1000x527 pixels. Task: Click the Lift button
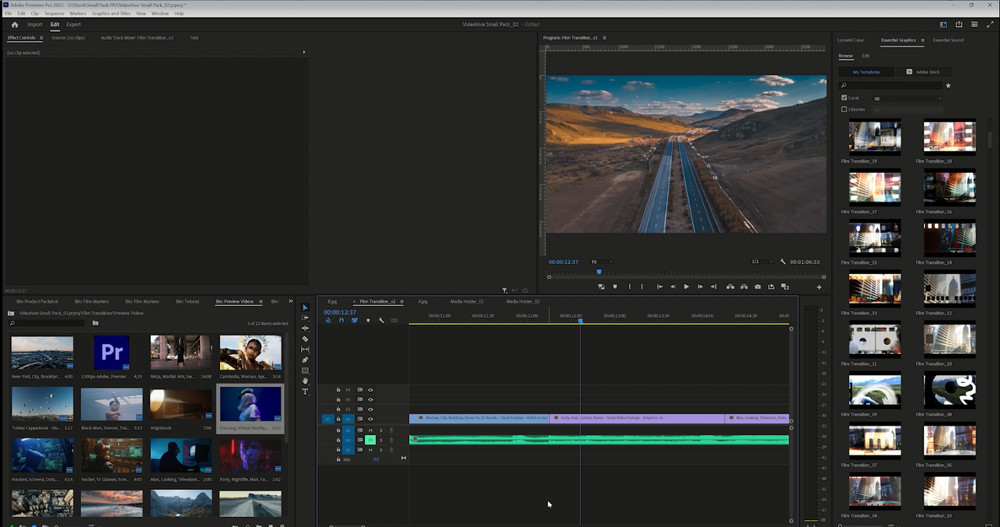point(730,286)
